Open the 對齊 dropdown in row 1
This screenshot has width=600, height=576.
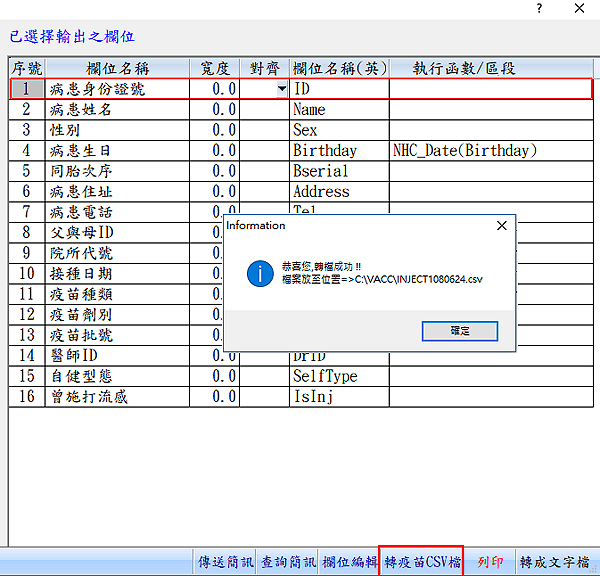click(282, 89)
